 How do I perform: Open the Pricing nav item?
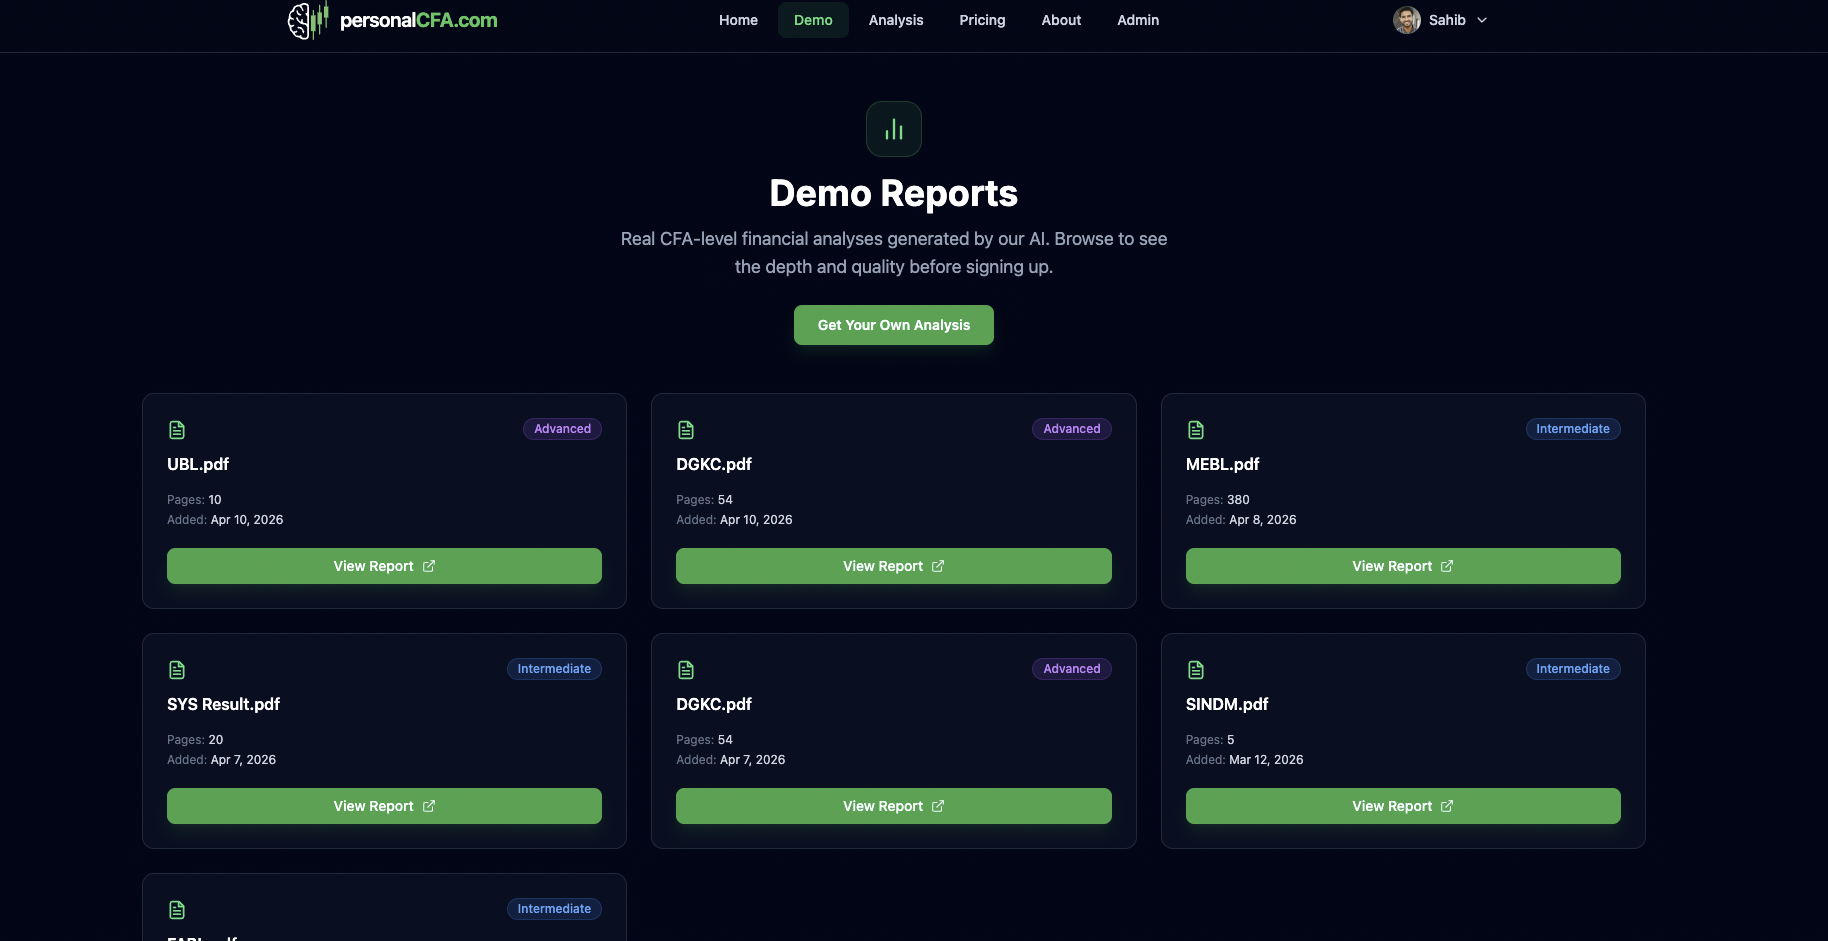982,20
